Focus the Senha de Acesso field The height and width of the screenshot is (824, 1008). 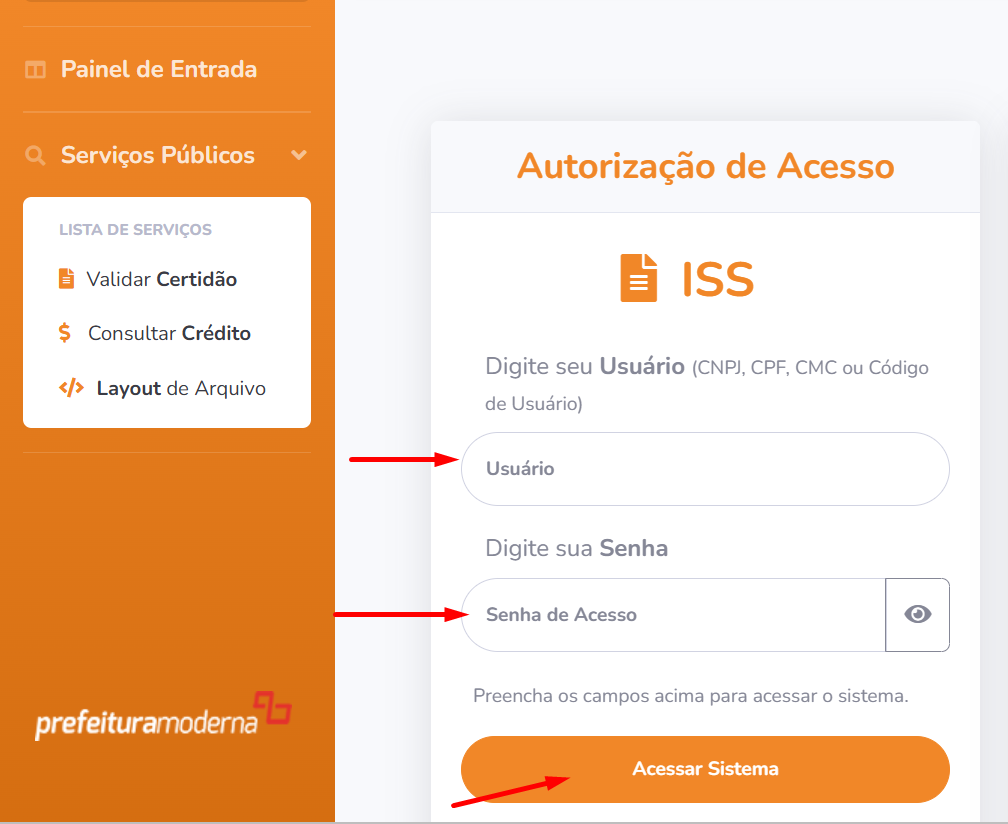pyautogui.click(x=673, y=615)
